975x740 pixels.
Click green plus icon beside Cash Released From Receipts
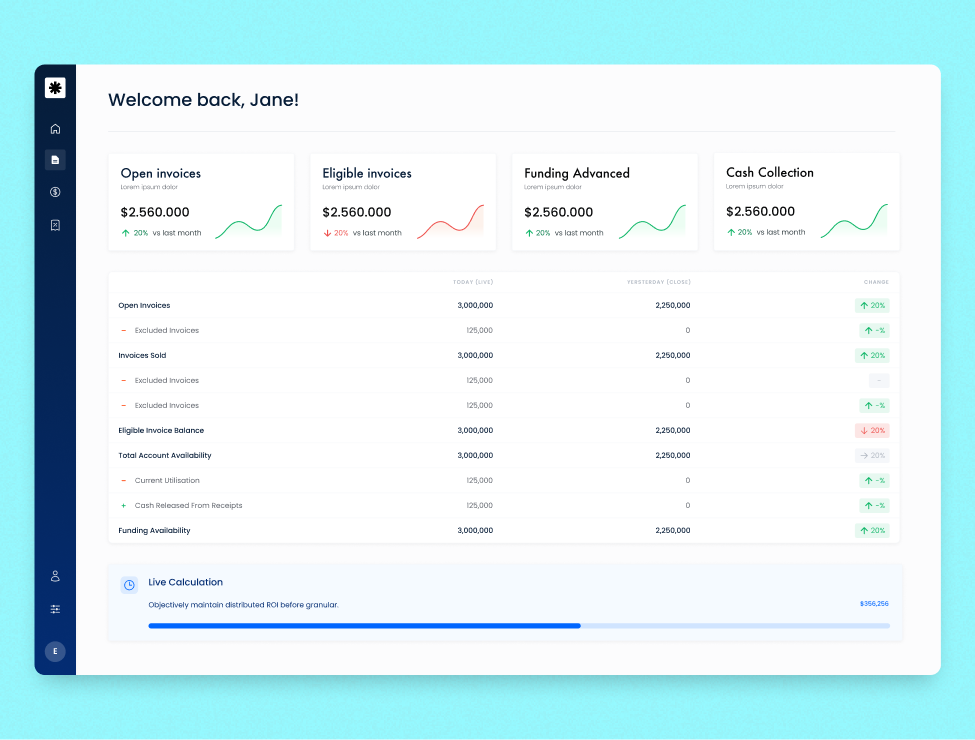[x=124, y=506]
